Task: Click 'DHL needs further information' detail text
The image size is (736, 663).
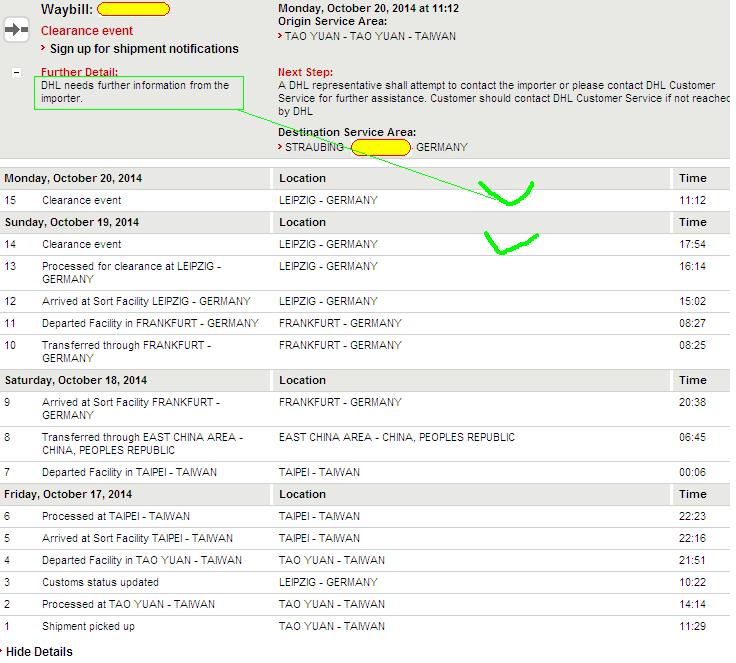Action: (135, 92)
